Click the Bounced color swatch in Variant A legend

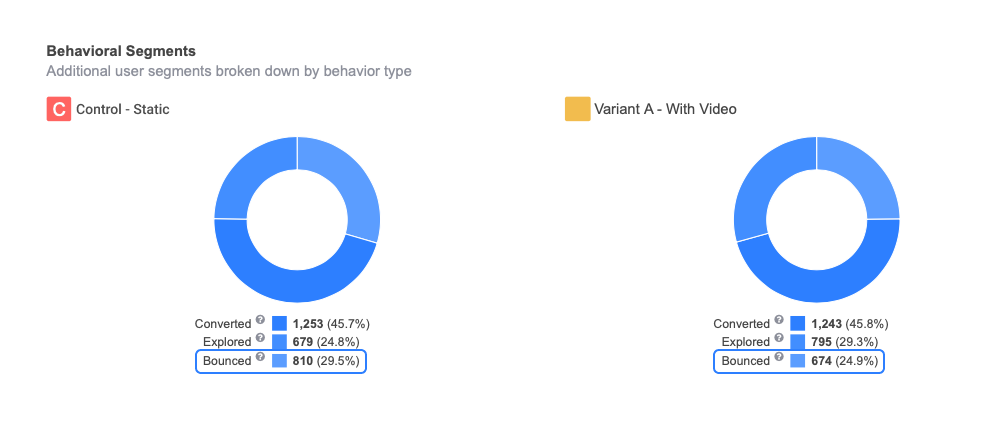798,361
